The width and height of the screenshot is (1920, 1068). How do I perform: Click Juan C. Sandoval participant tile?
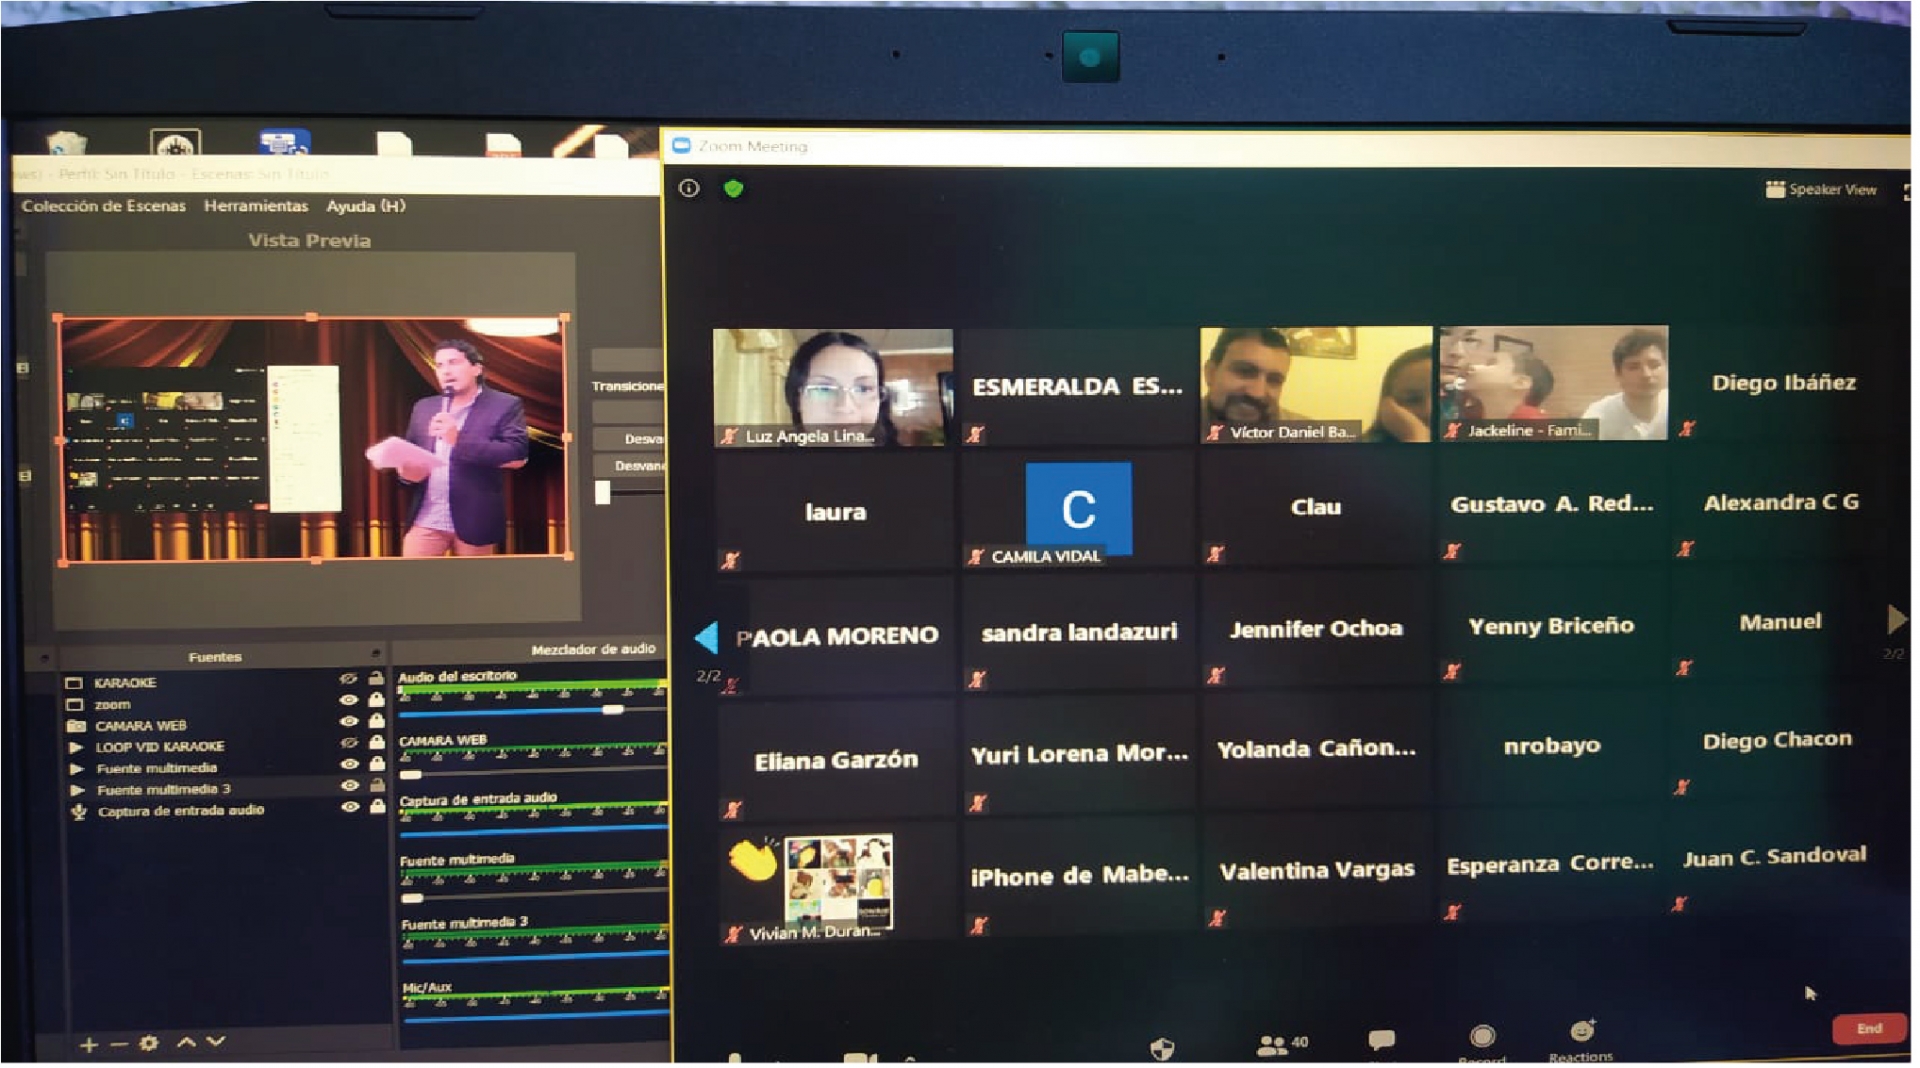coord(1774,856)
